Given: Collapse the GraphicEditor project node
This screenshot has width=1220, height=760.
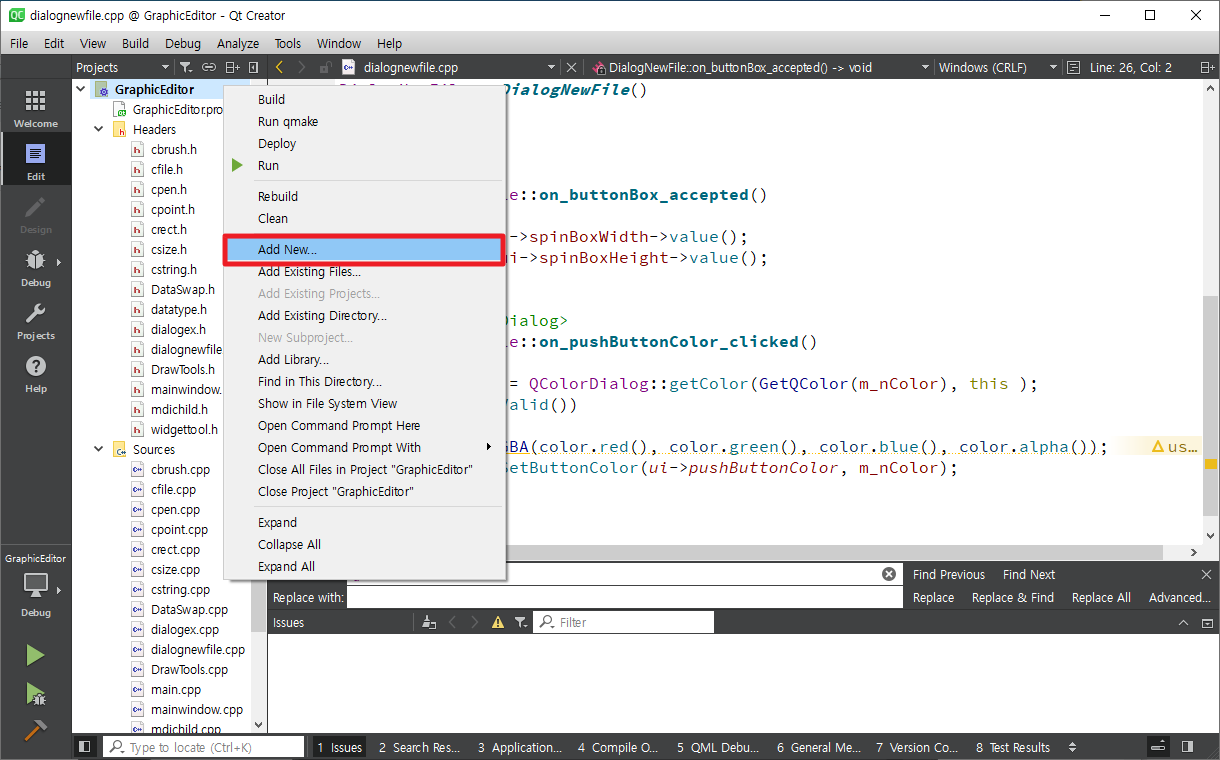Looking at the screenshot, I should [82, 89].
